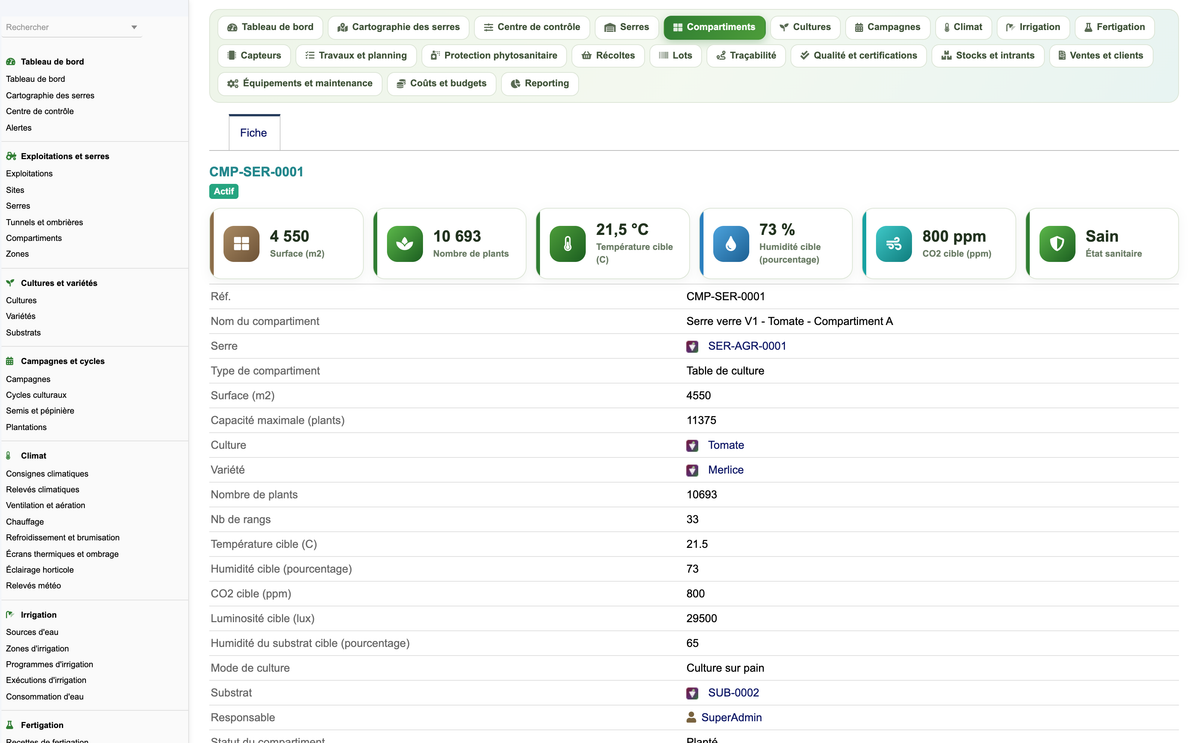
Task: Open Travaux et planning menu
Action: 356,55
